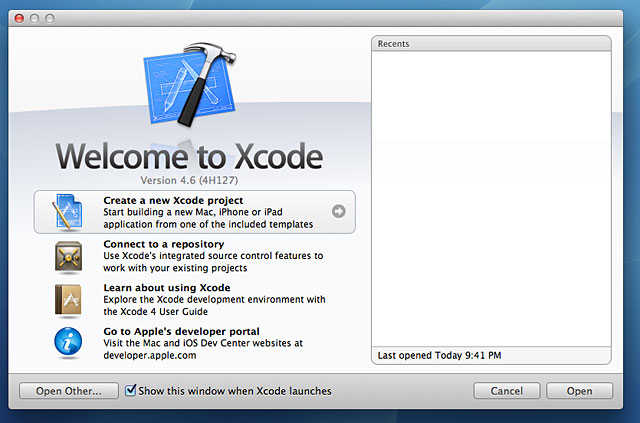Click the Cancel button
Viewport: 640px width, 423px height.
click(507, 391)
